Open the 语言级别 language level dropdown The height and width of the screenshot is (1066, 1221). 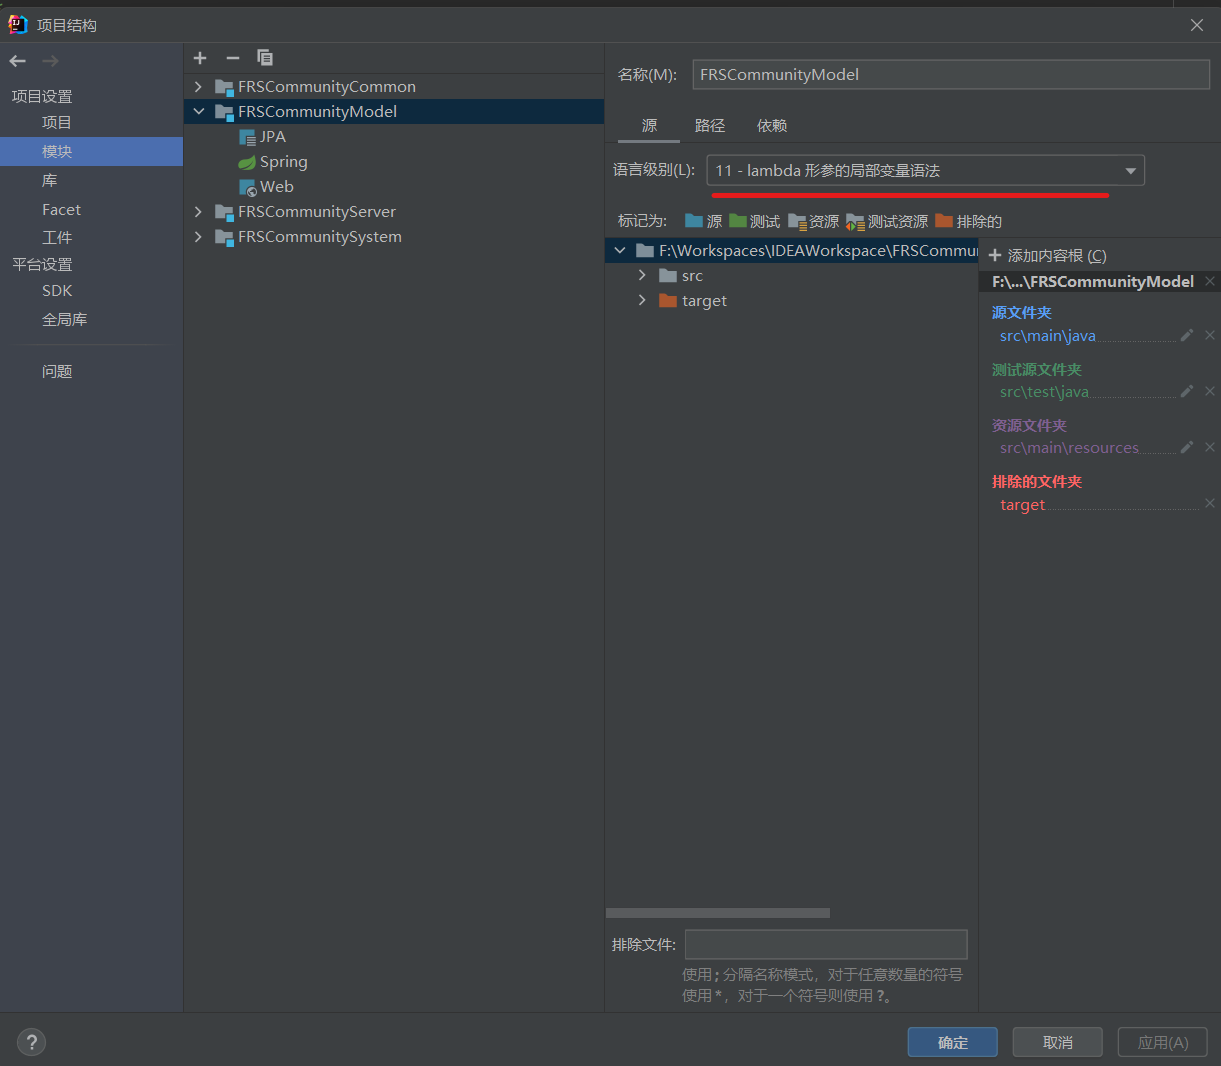926,171
